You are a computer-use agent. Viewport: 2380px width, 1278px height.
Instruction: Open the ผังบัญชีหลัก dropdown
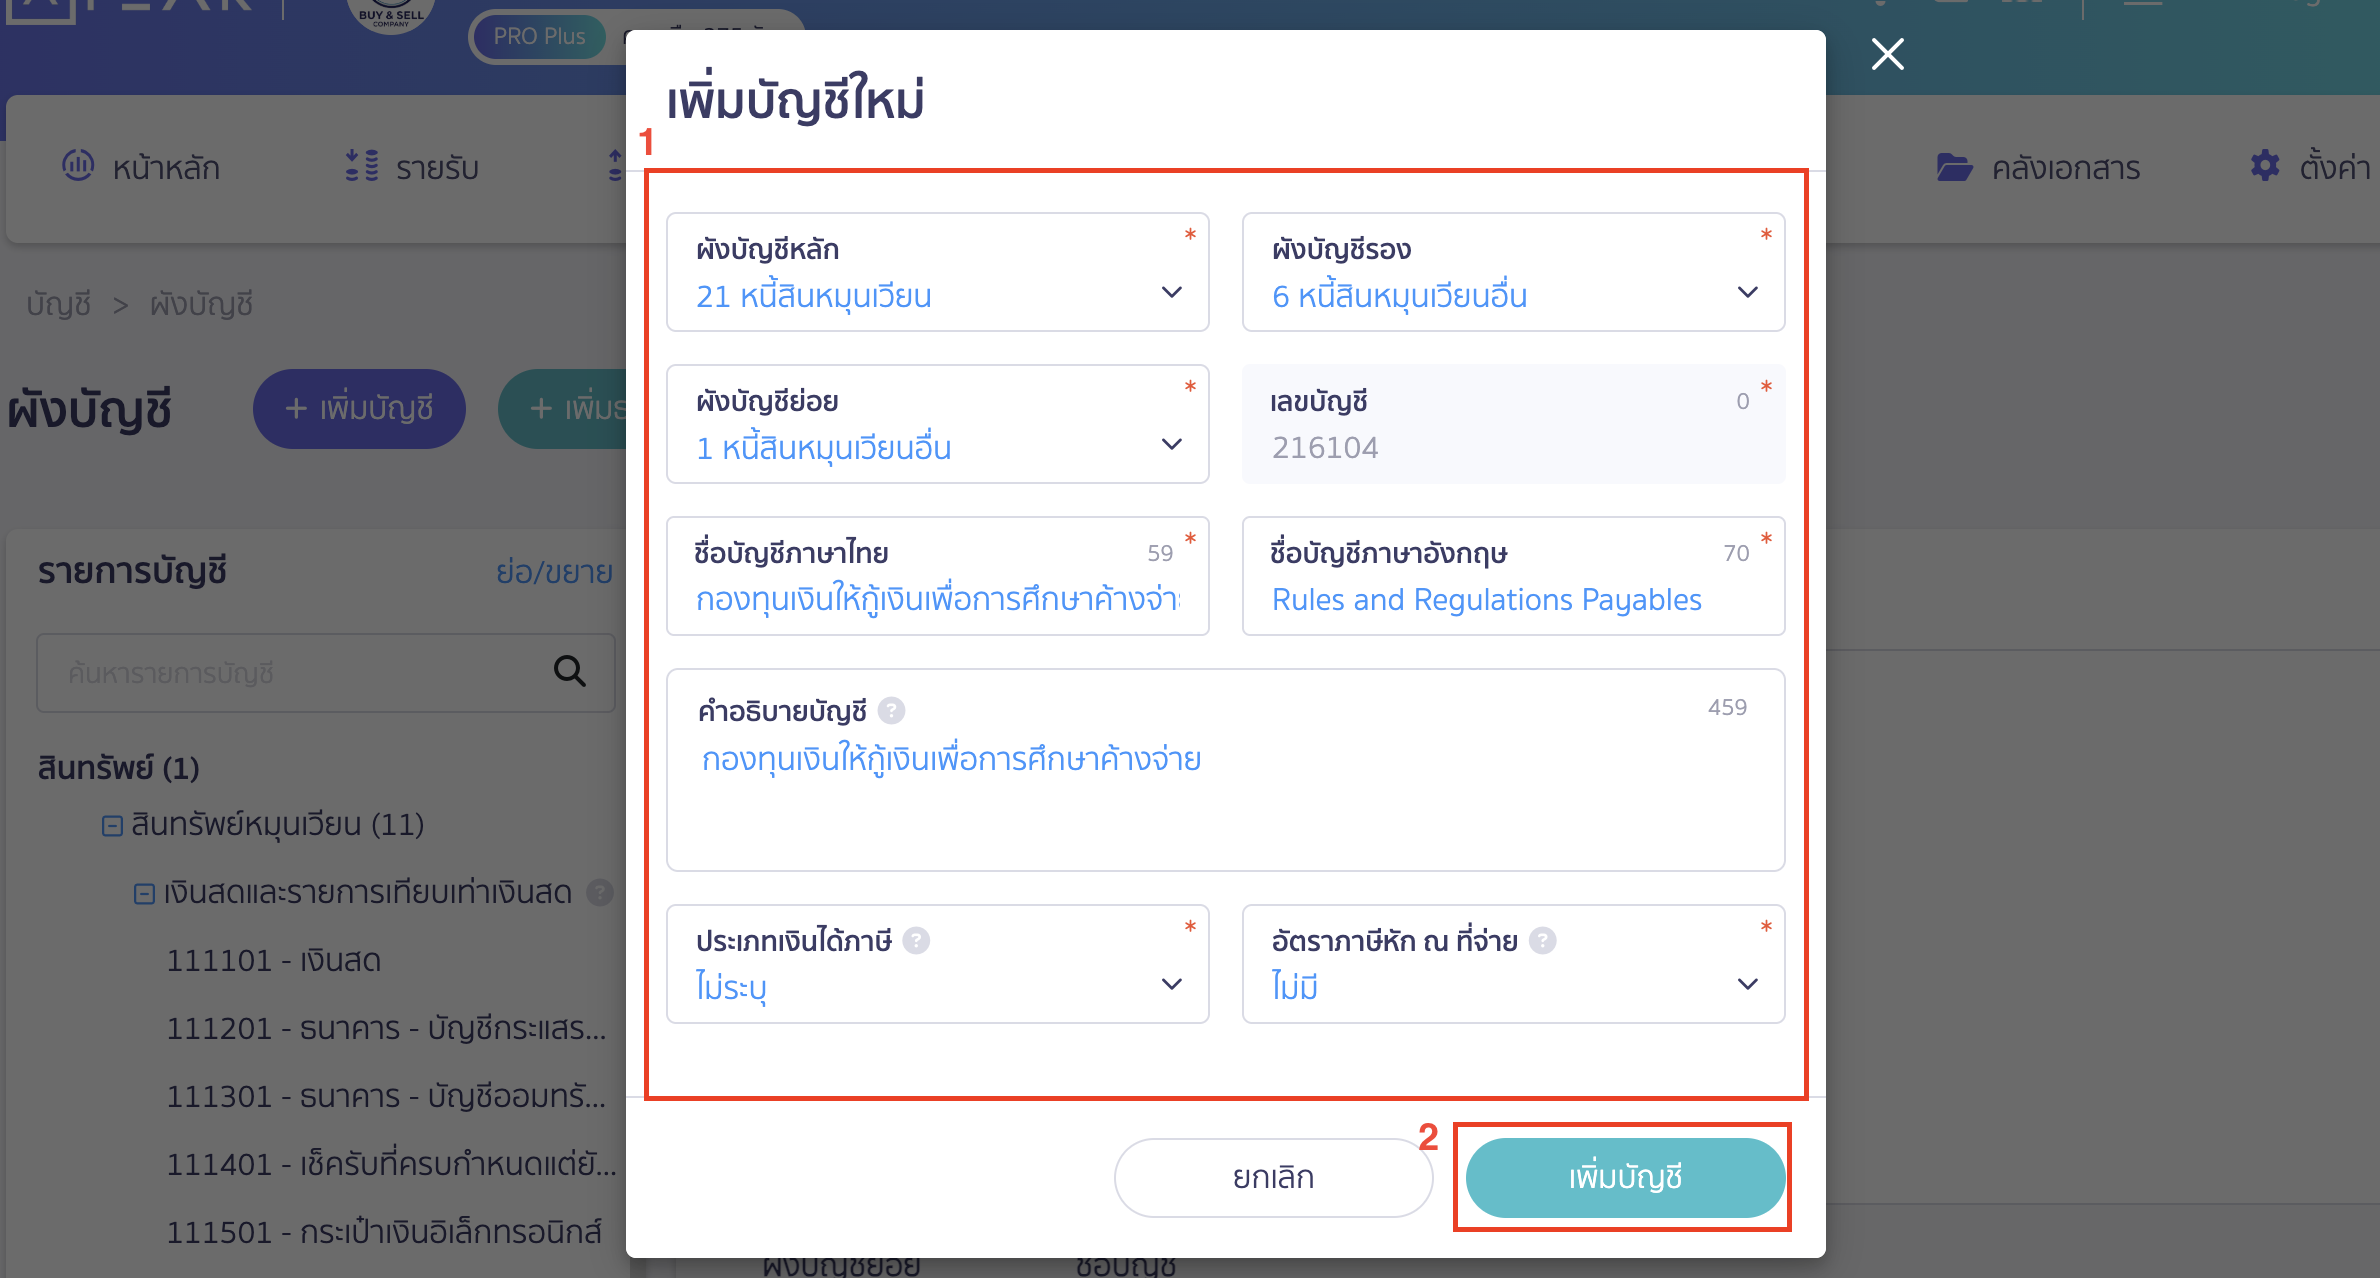click(1170, 293)
